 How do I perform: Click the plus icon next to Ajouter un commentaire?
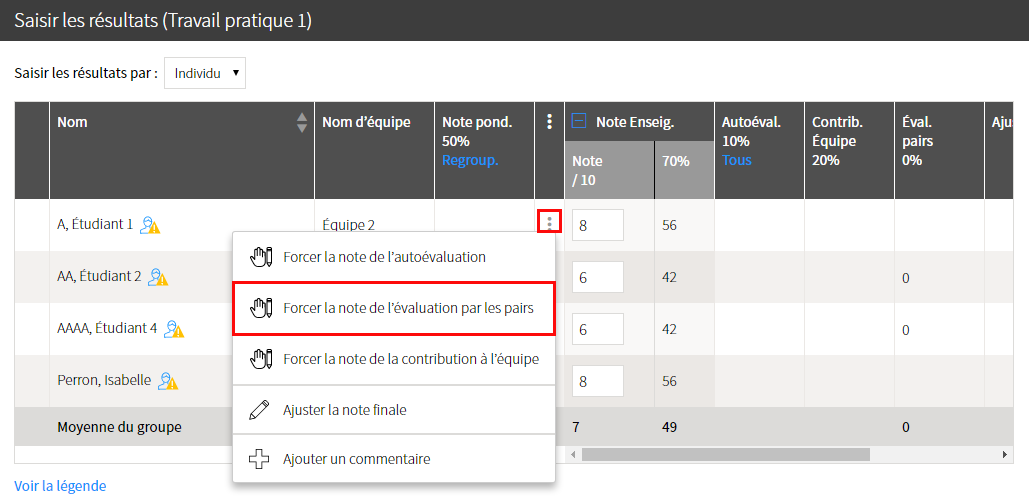[260, 459]
